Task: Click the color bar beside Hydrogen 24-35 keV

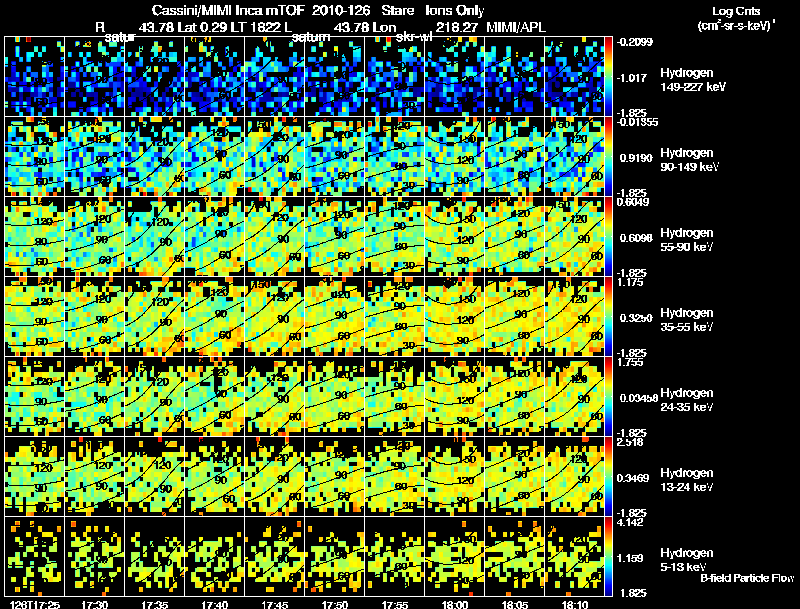Action: (x=608, y=397)
